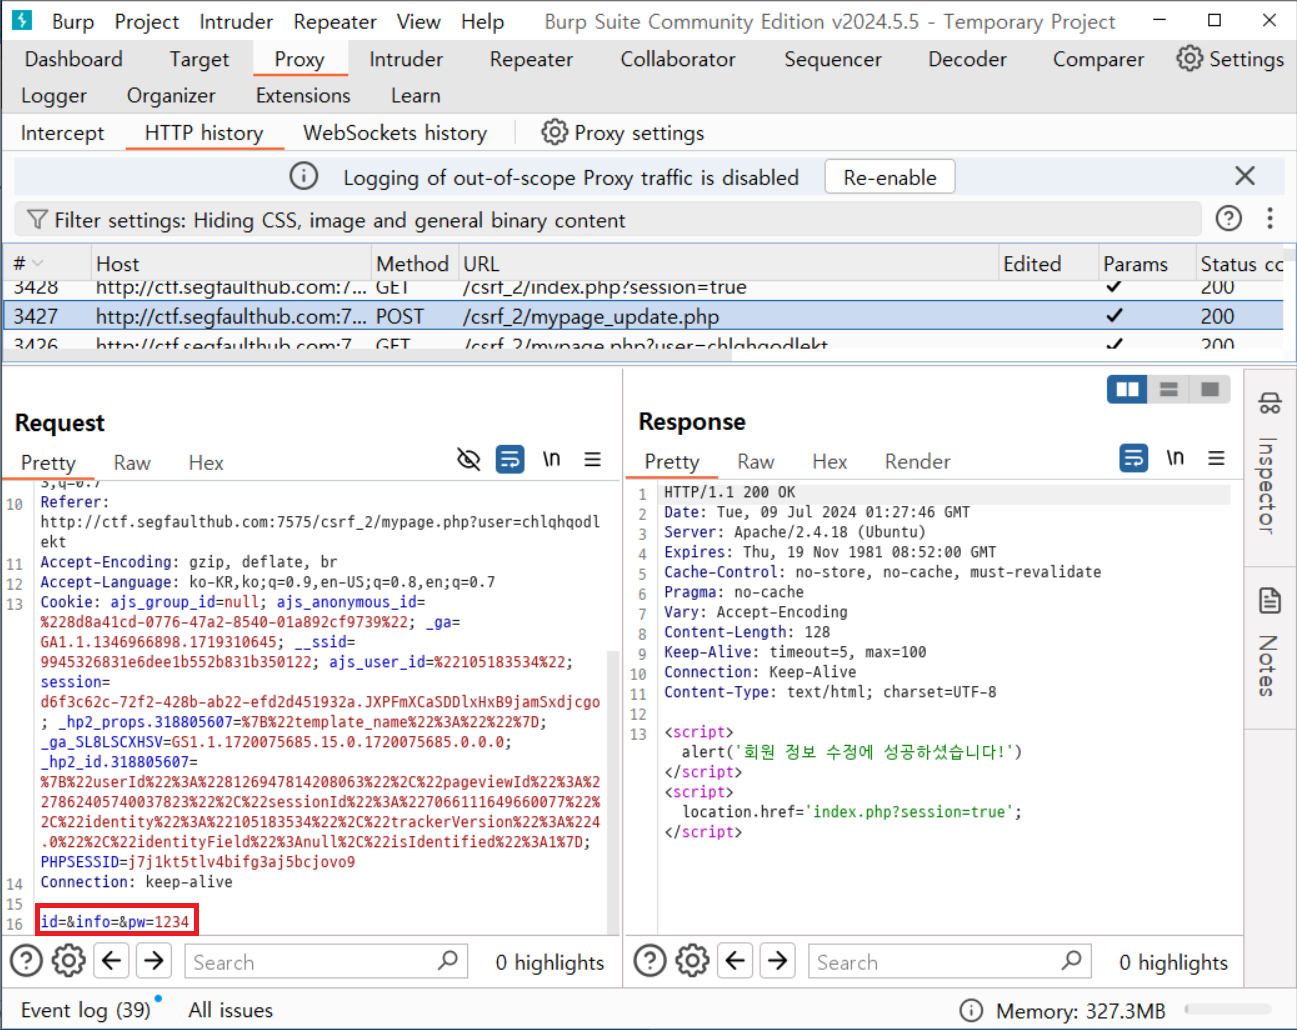Screen dimensions: 1297x1030
Task: Open All issues in status bar
Action: click(x=231, y=1010)
